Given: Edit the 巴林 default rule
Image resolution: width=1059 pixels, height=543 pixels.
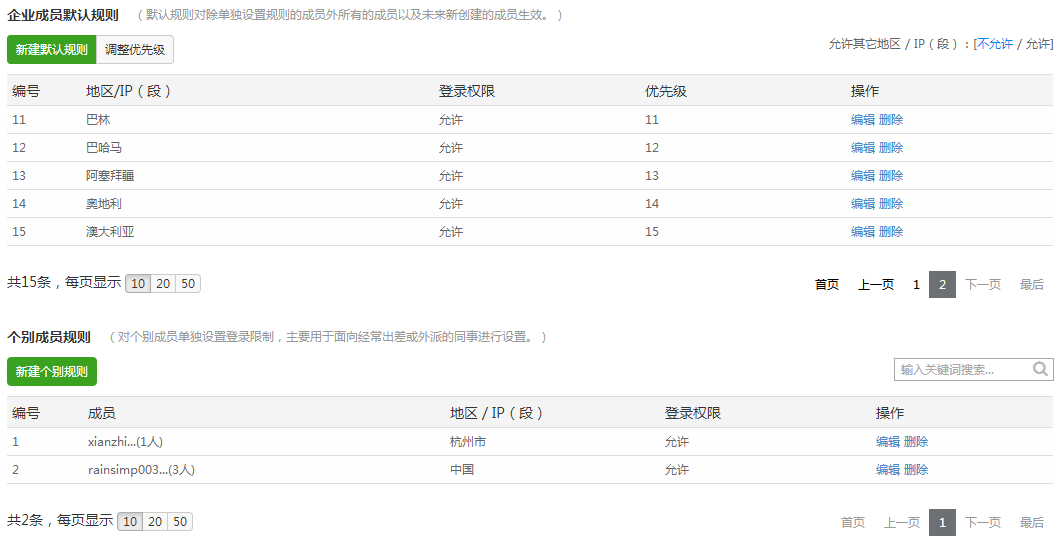Looking at the screenshot, I should point(862,120).
